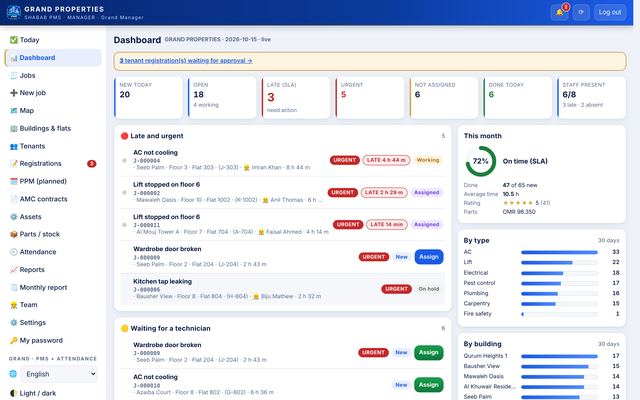Image resolution: width=640 pixels, height=400 pixels.
Task: Open the Attendance page
Action: (x=53, y=252)
